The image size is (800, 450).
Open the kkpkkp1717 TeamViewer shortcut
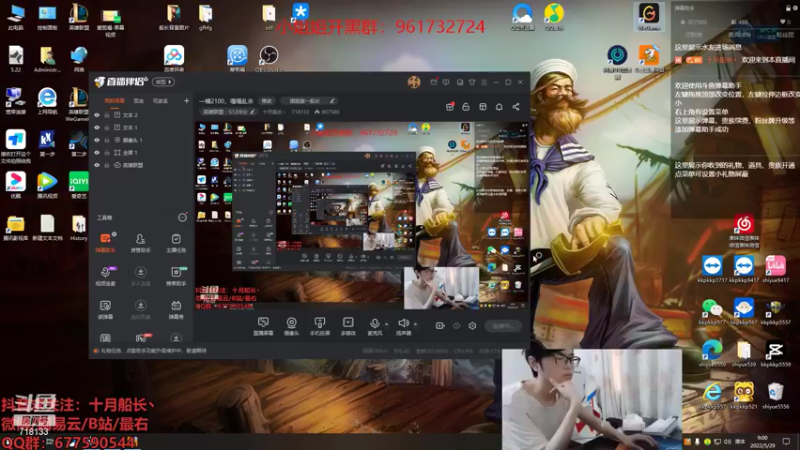(712, 269)
